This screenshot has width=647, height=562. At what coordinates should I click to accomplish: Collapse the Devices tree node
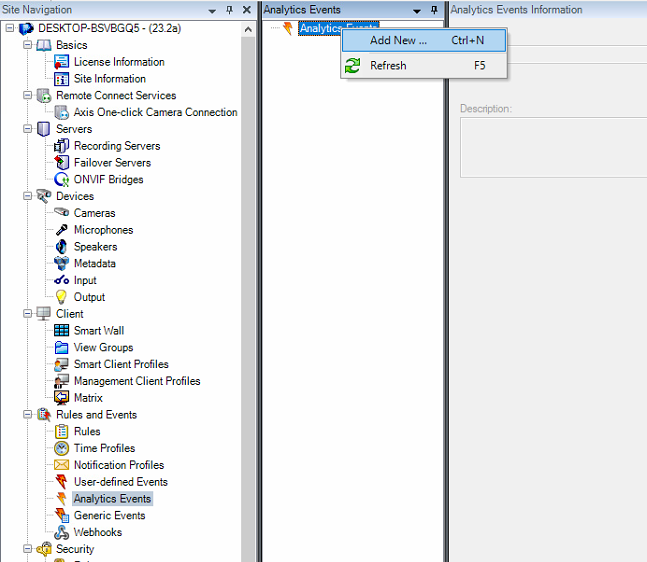click(x=27, y=196)
